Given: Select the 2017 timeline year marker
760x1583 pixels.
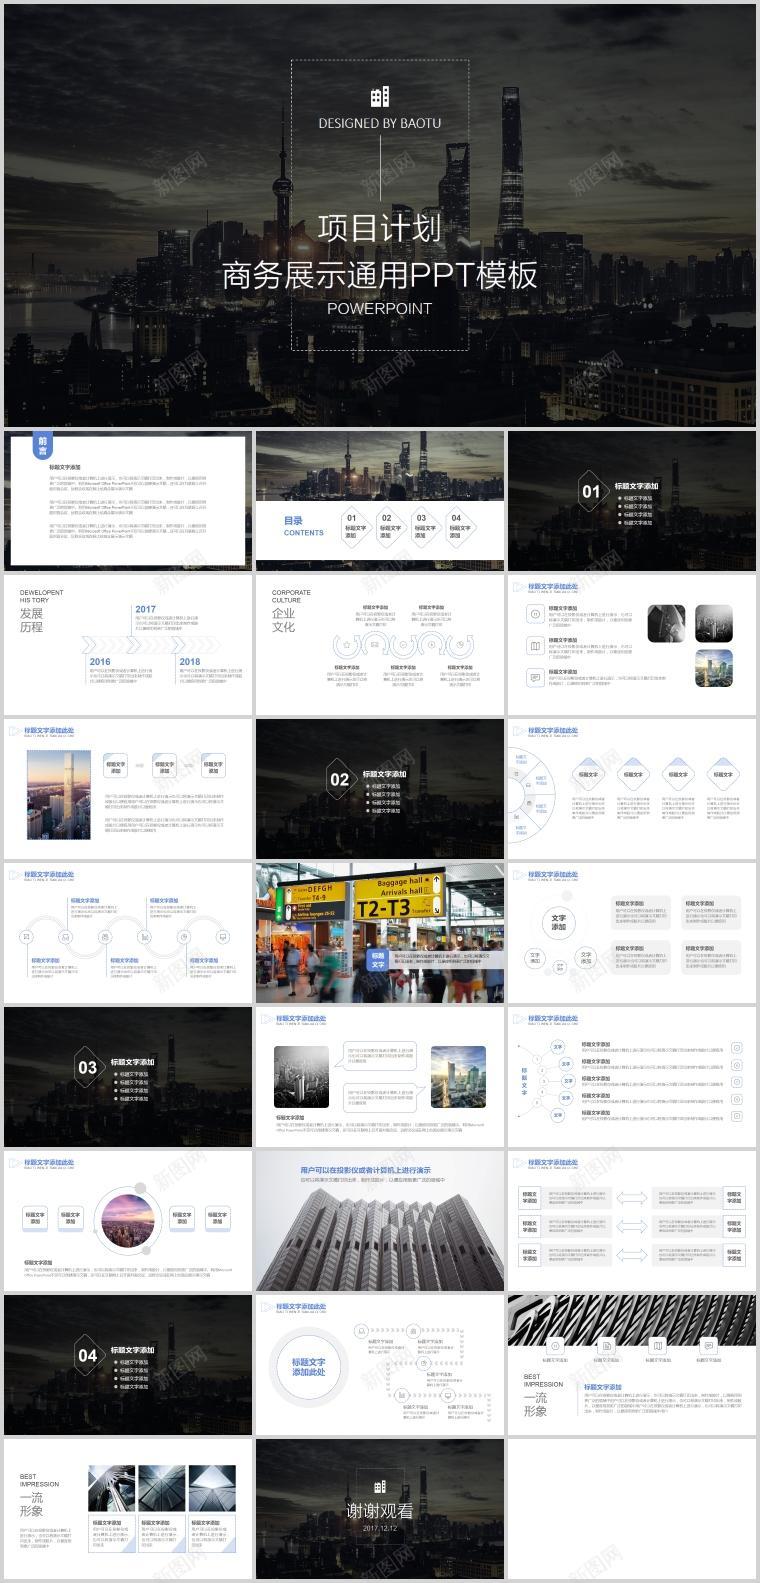Looking at the screenshot, I should [x=146, y=609].
